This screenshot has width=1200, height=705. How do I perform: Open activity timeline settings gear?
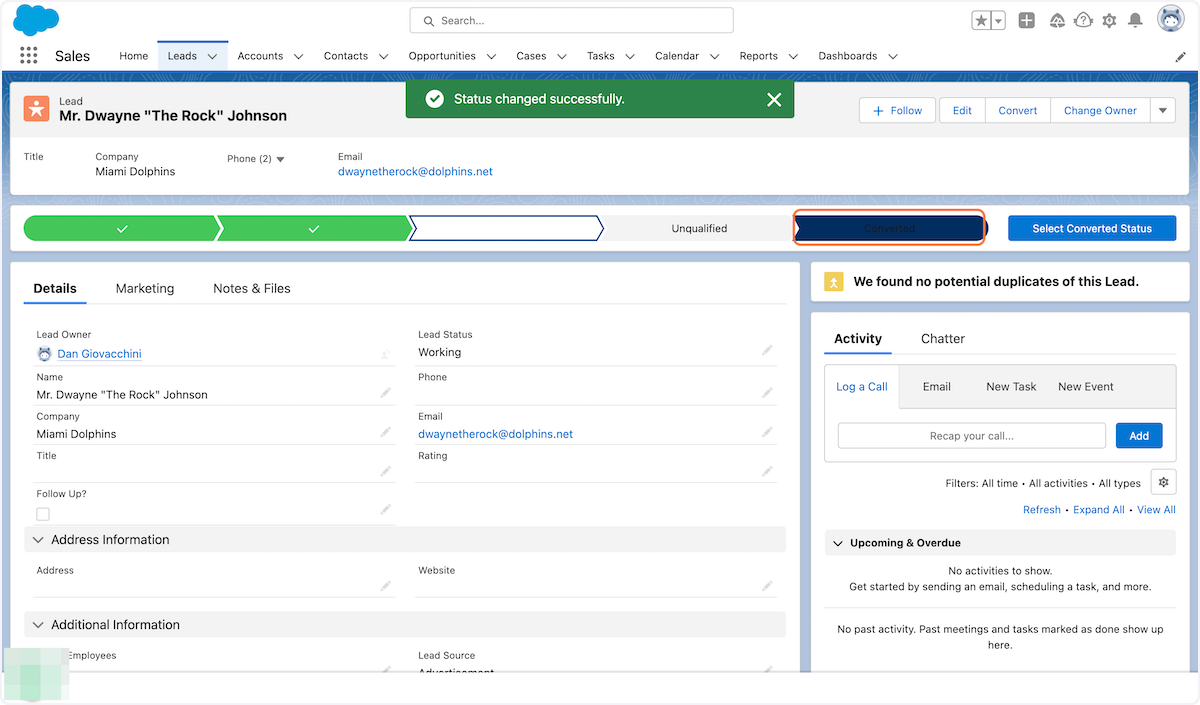point(1163,482)
